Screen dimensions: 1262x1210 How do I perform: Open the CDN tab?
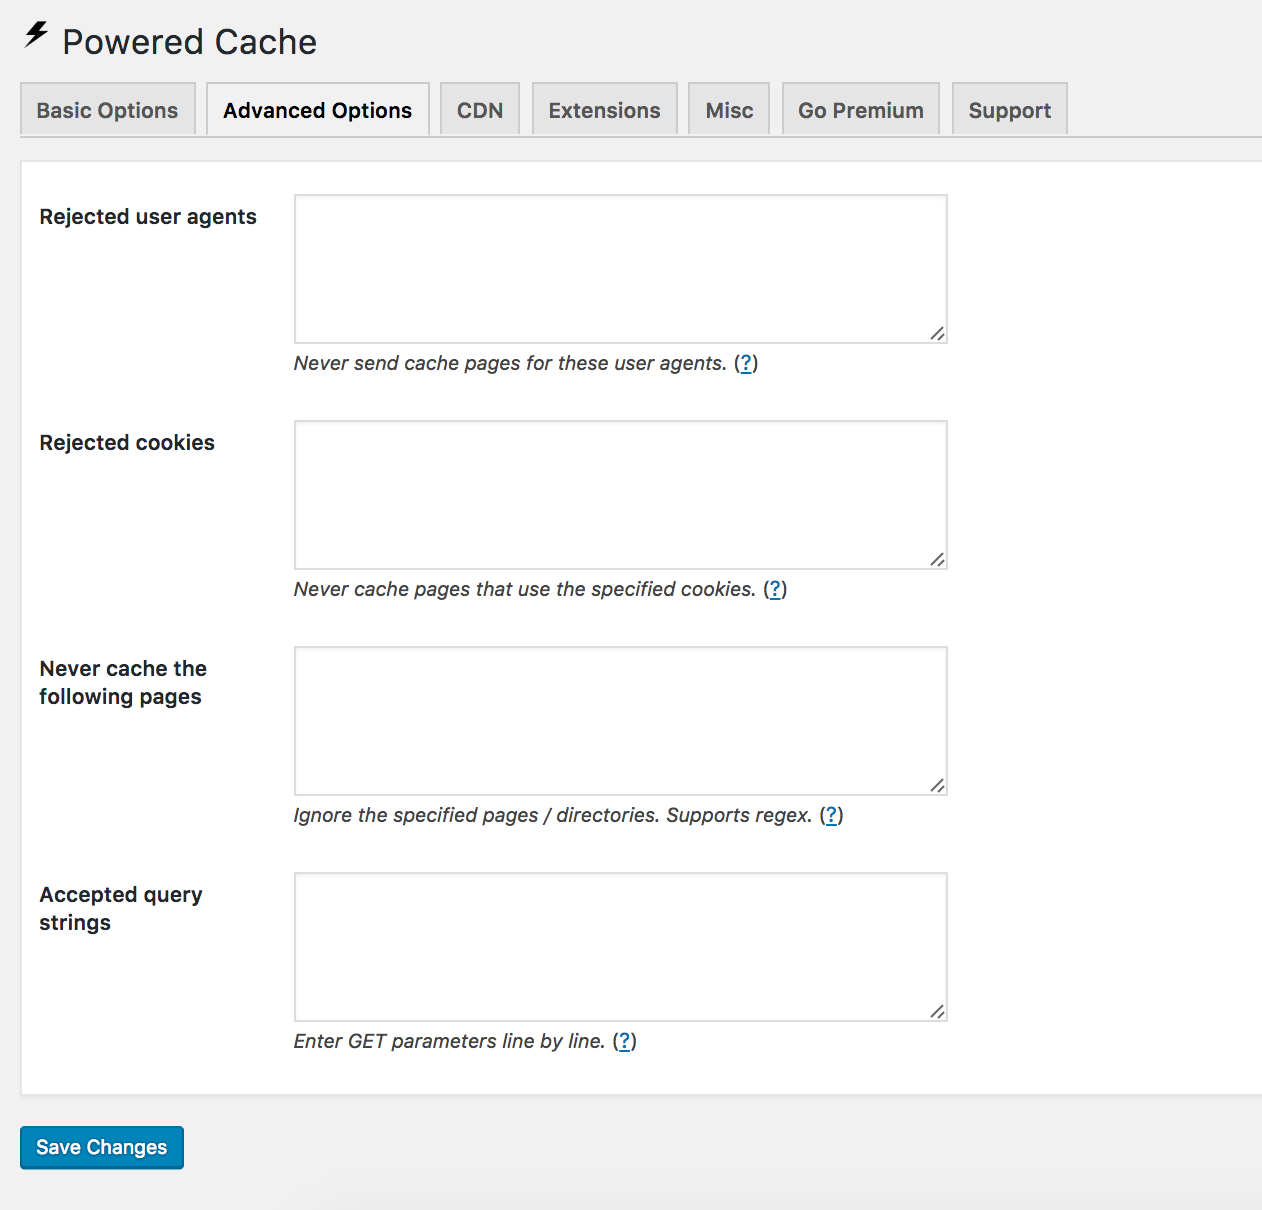480,110
